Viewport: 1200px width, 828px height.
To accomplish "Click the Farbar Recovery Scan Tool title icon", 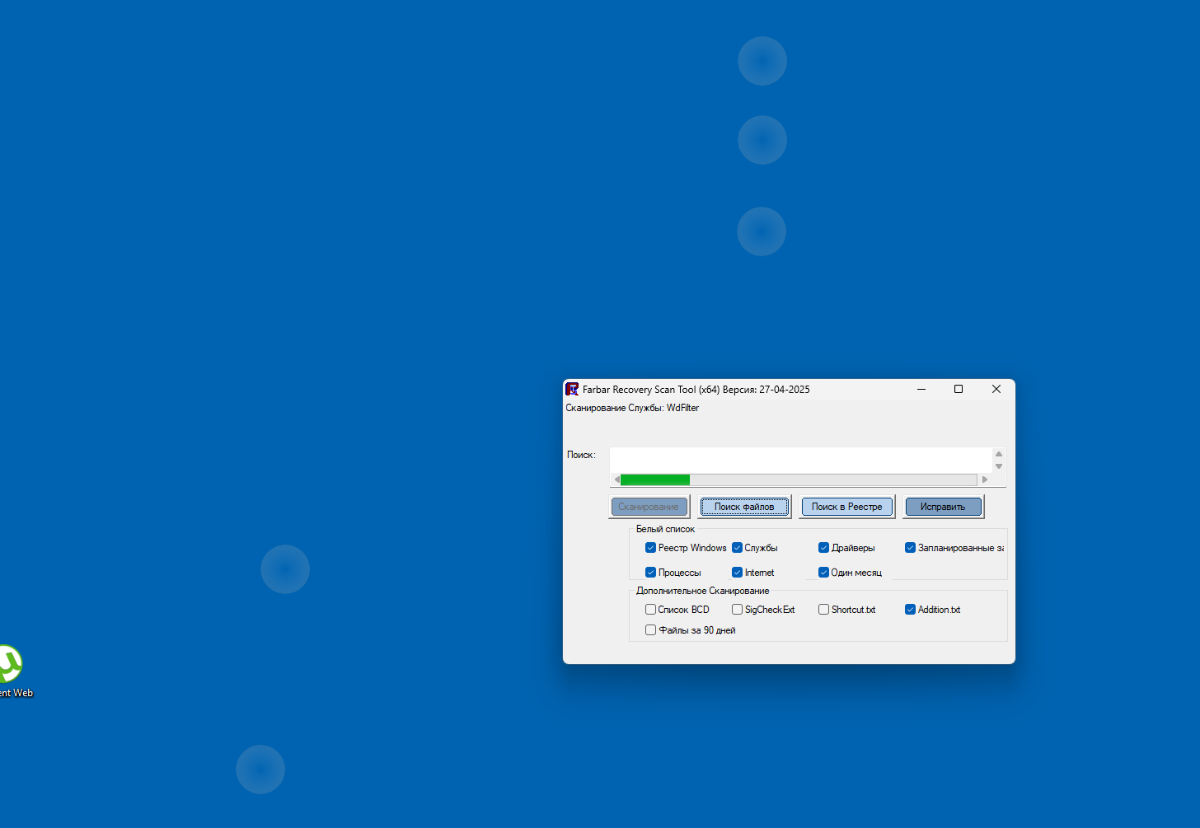I will pyautogui.click(x=572, y=389).
